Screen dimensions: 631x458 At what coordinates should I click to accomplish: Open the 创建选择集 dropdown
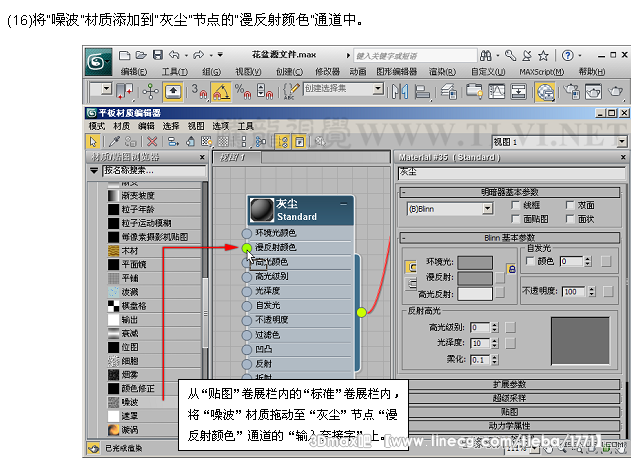(x=378, y=88)
